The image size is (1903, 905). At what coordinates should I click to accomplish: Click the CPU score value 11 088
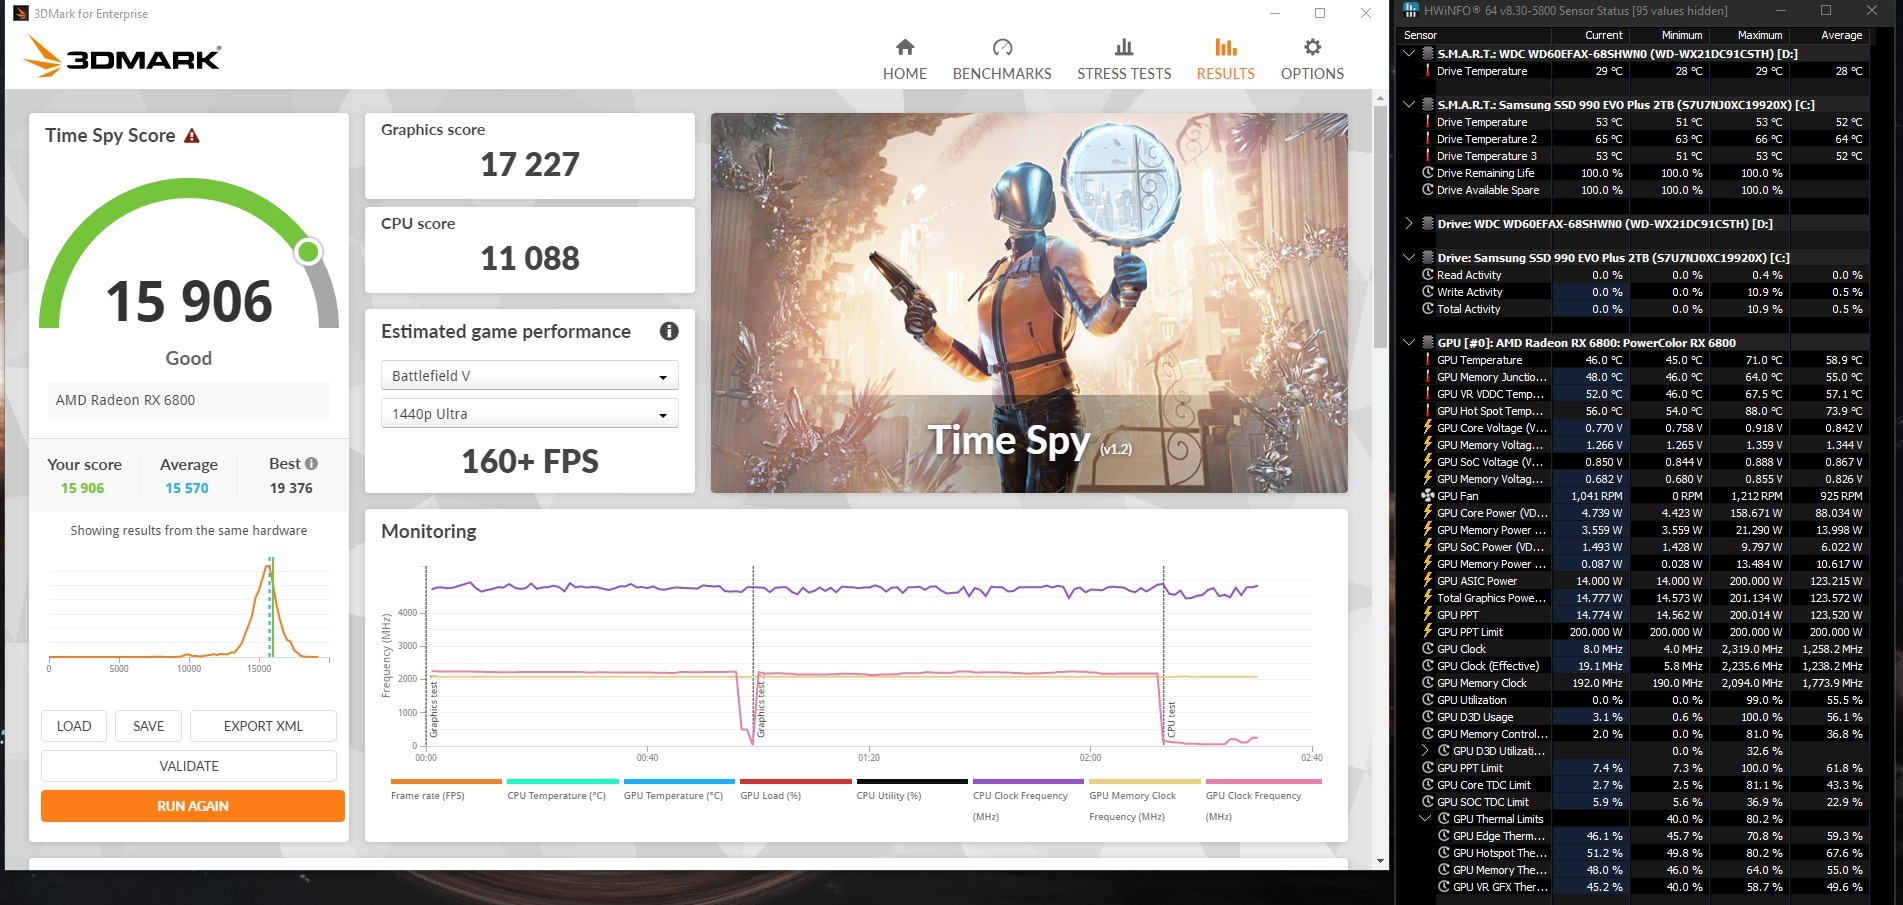pos(530,259)
